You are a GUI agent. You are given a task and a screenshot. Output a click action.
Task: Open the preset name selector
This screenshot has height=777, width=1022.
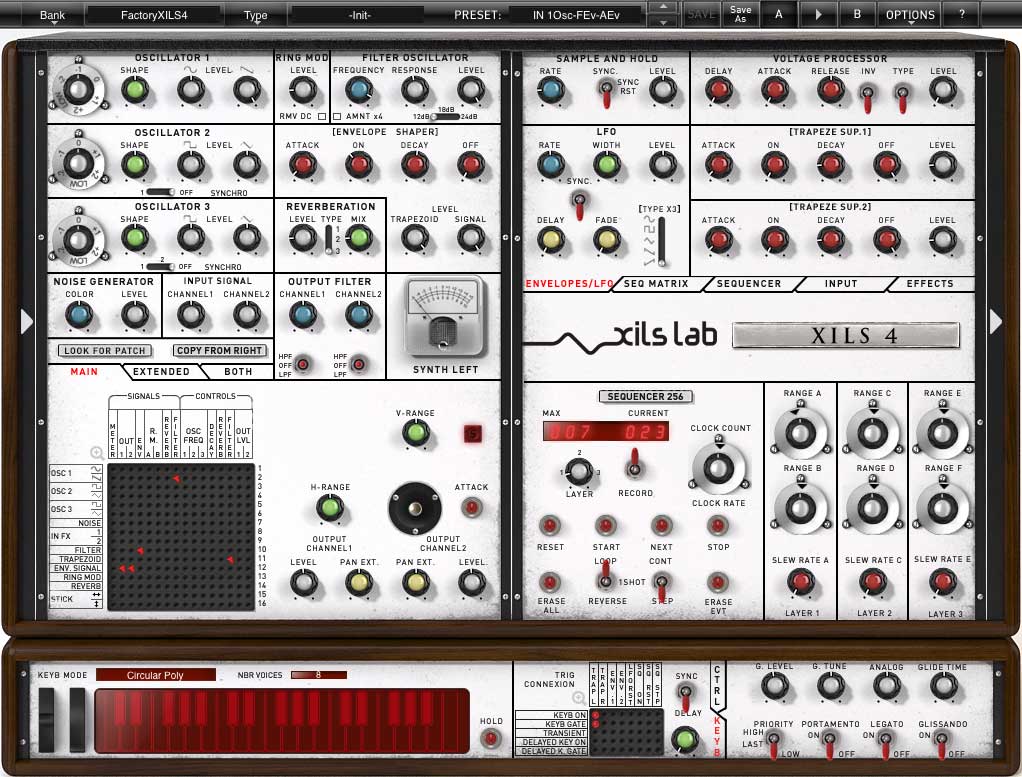coord(576,15)
